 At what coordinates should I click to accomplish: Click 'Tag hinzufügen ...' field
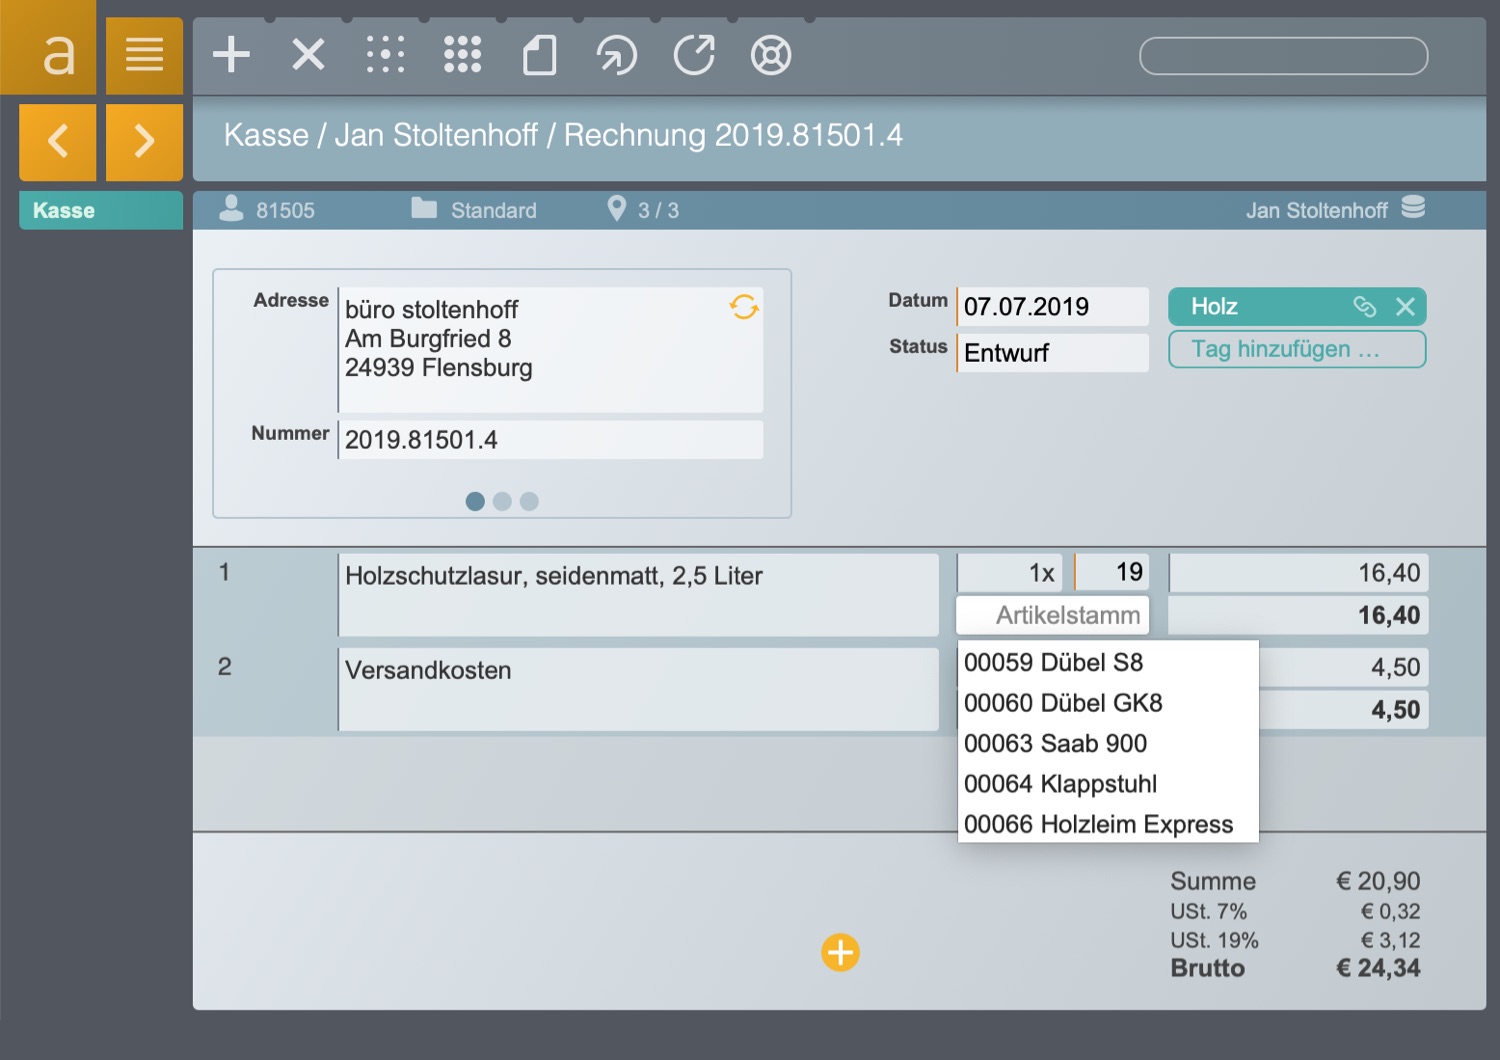[1297, 349]
